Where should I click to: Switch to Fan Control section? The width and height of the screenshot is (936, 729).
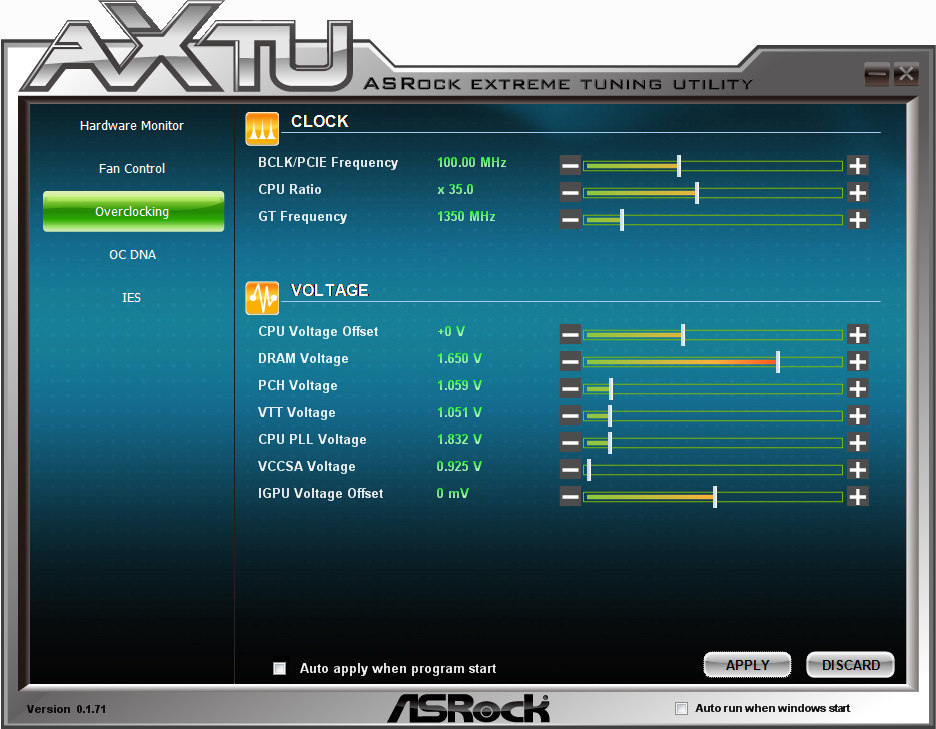[x=132, y=169]
